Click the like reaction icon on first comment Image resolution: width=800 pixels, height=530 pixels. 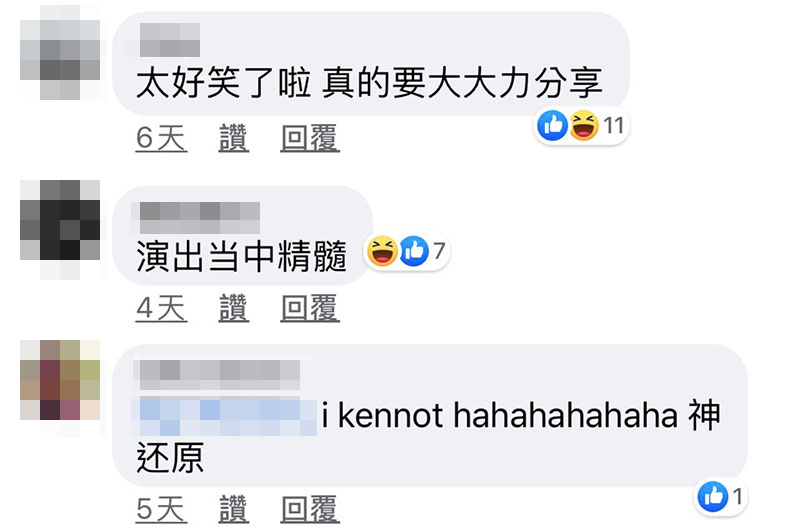pyautogui.click(x=552, y=125)
